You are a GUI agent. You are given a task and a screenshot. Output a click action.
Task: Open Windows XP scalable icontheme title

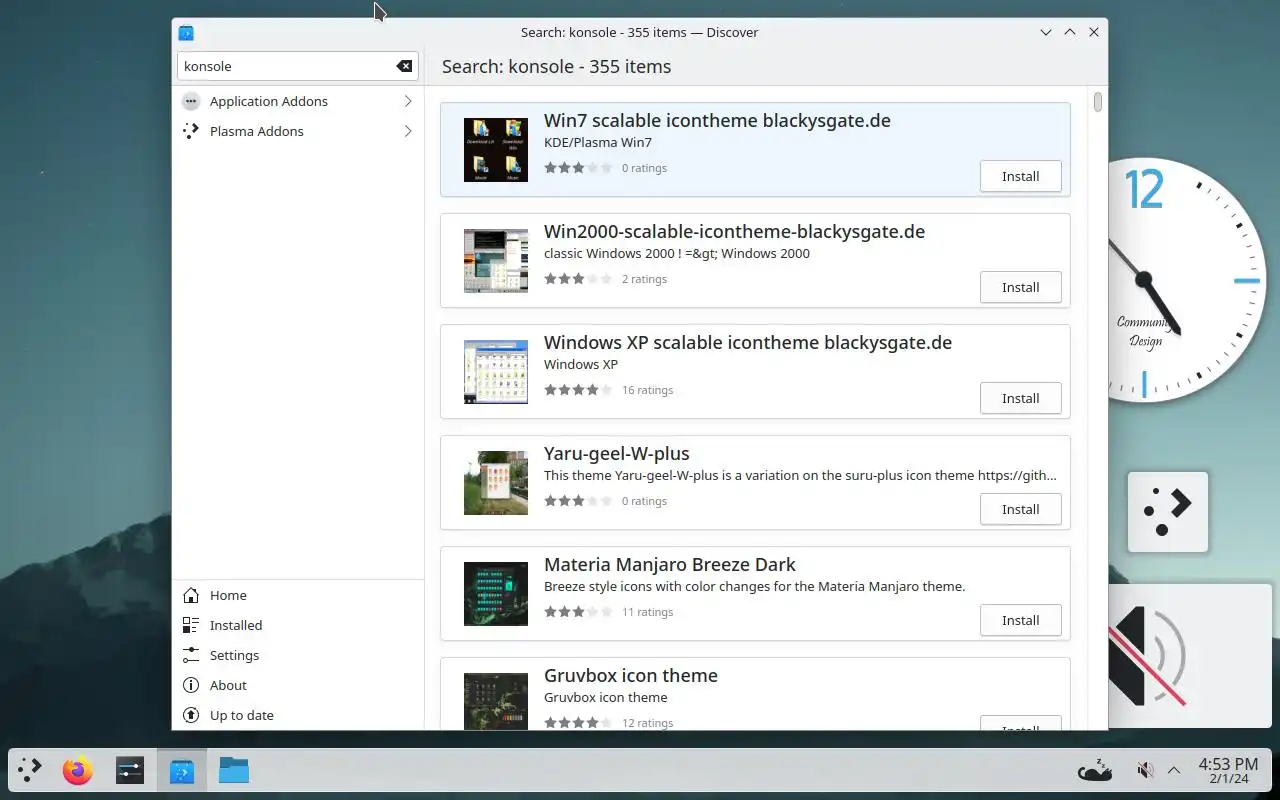point(748,342)
